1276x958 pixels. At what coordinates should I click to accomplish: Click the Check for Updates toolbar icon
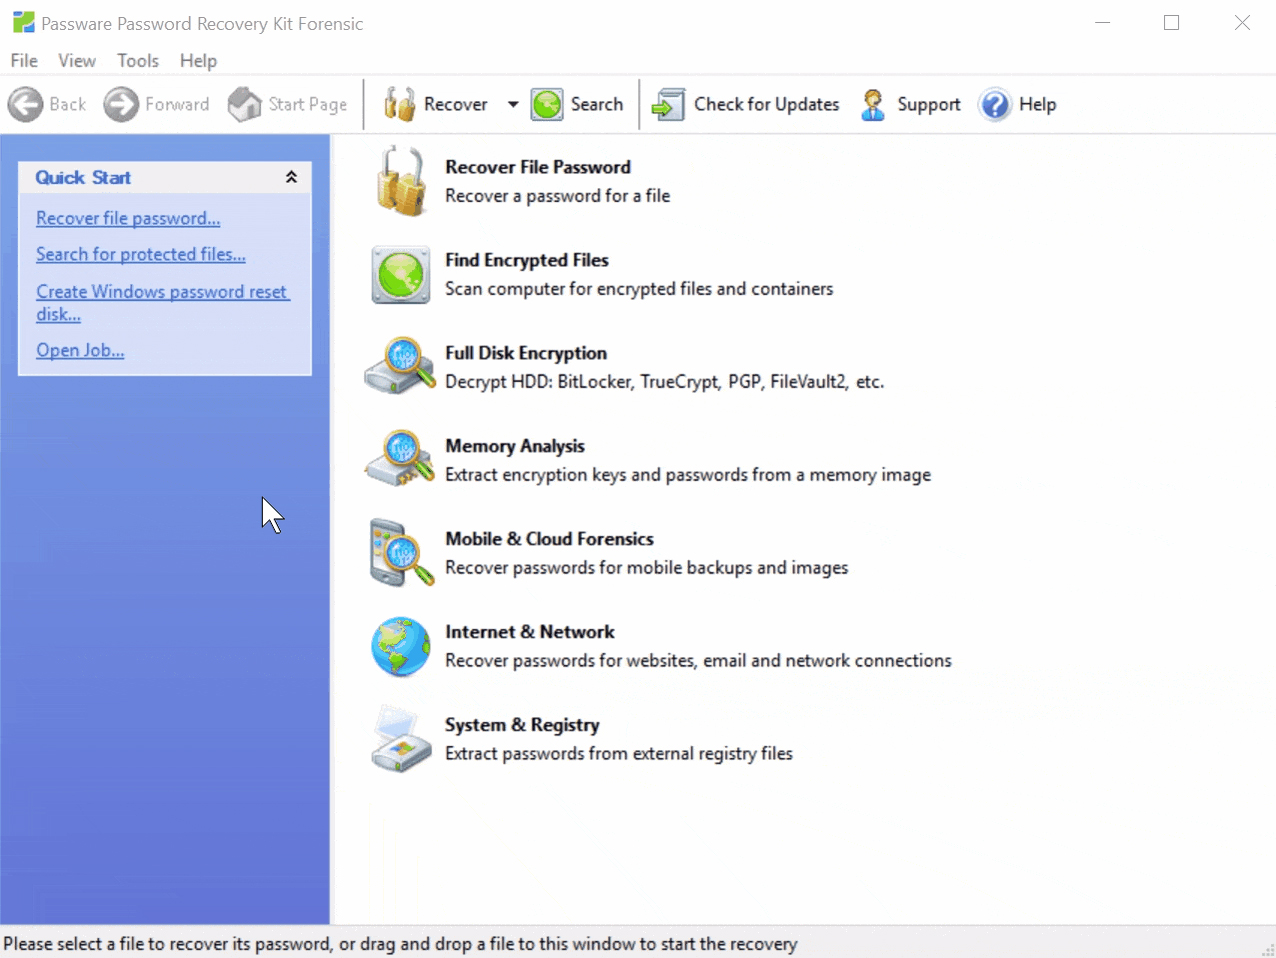[668, 104]
